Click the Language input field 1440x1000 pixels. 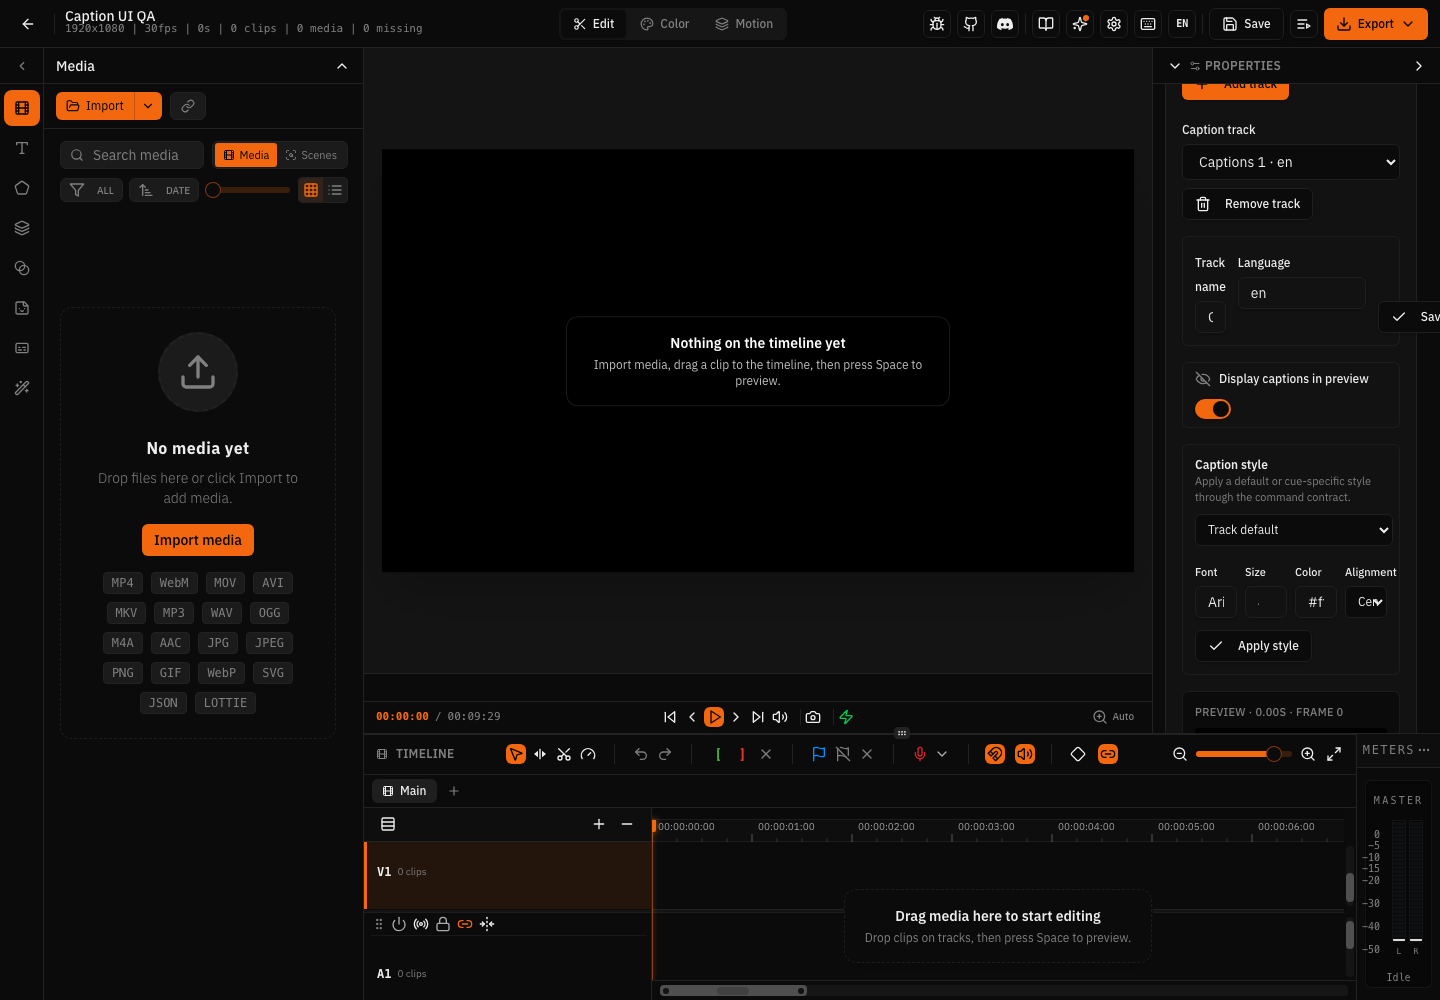point(1302,293)
